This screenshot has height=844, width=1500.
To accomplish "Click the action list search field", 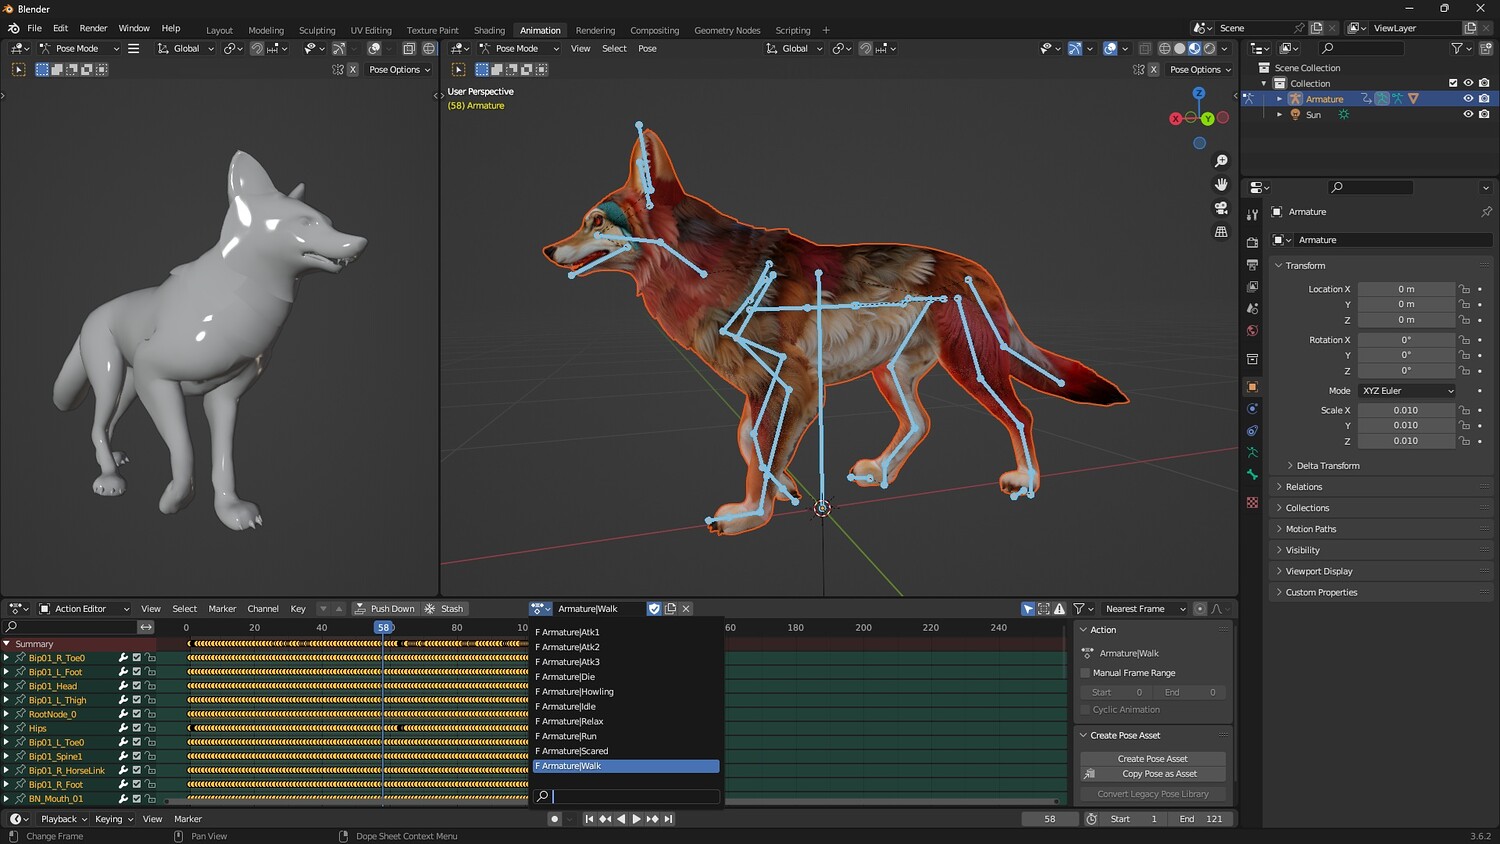I will coord(626,796).
